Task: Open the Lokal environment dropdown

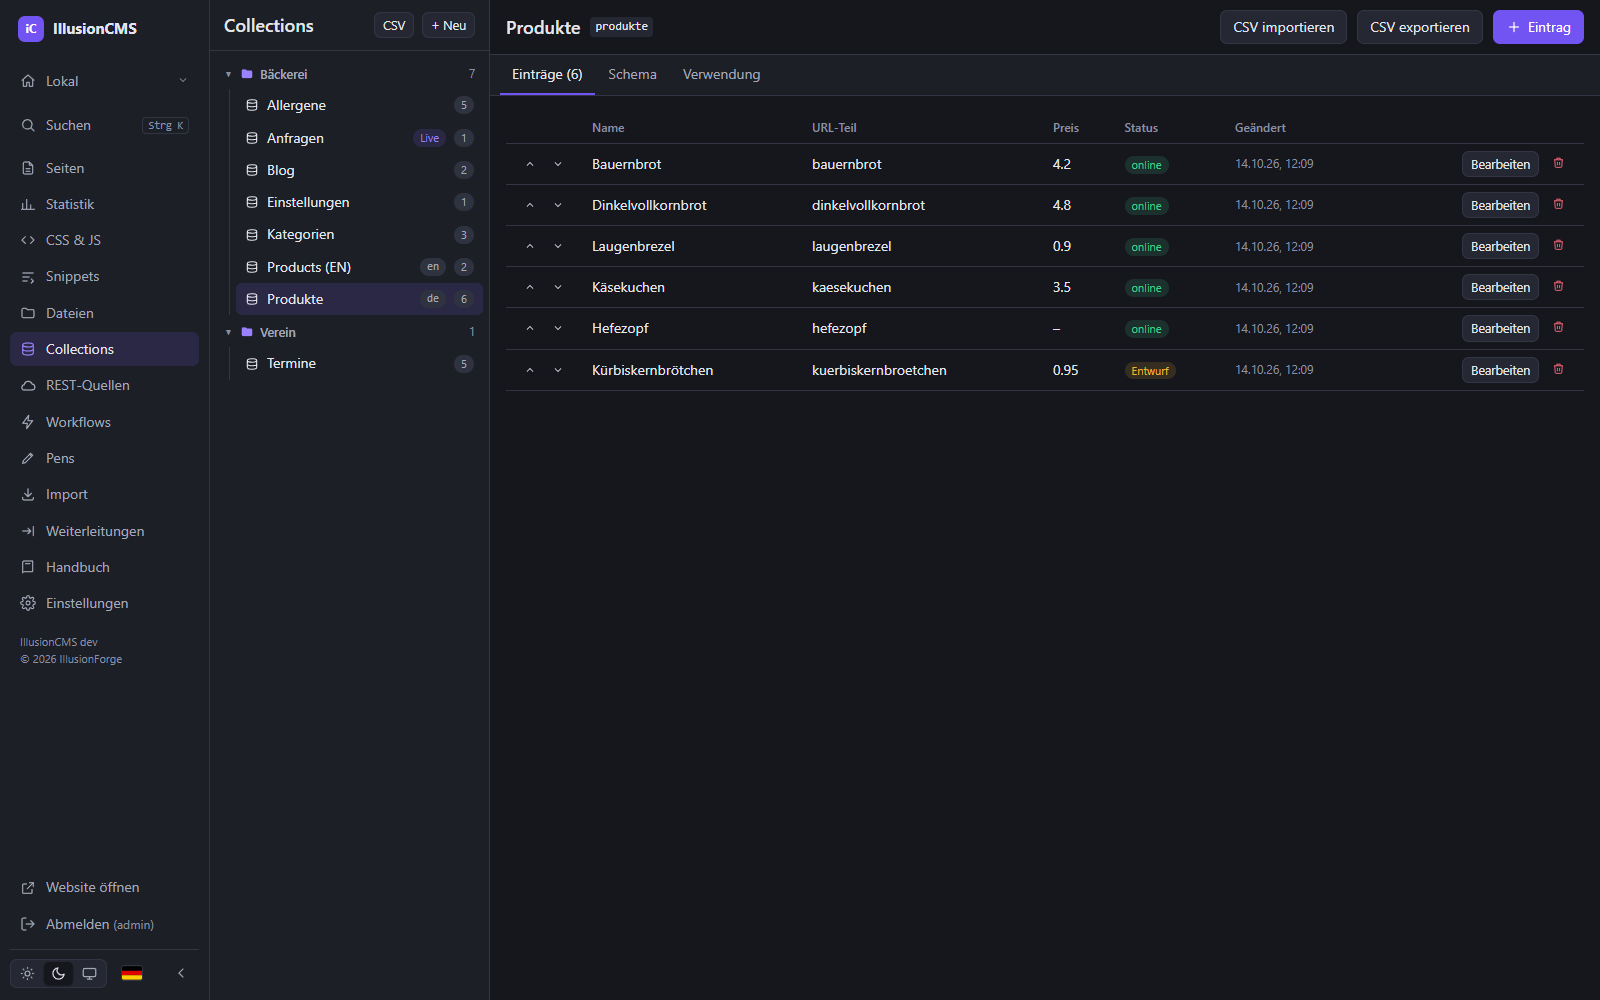Action: point(104,81)
